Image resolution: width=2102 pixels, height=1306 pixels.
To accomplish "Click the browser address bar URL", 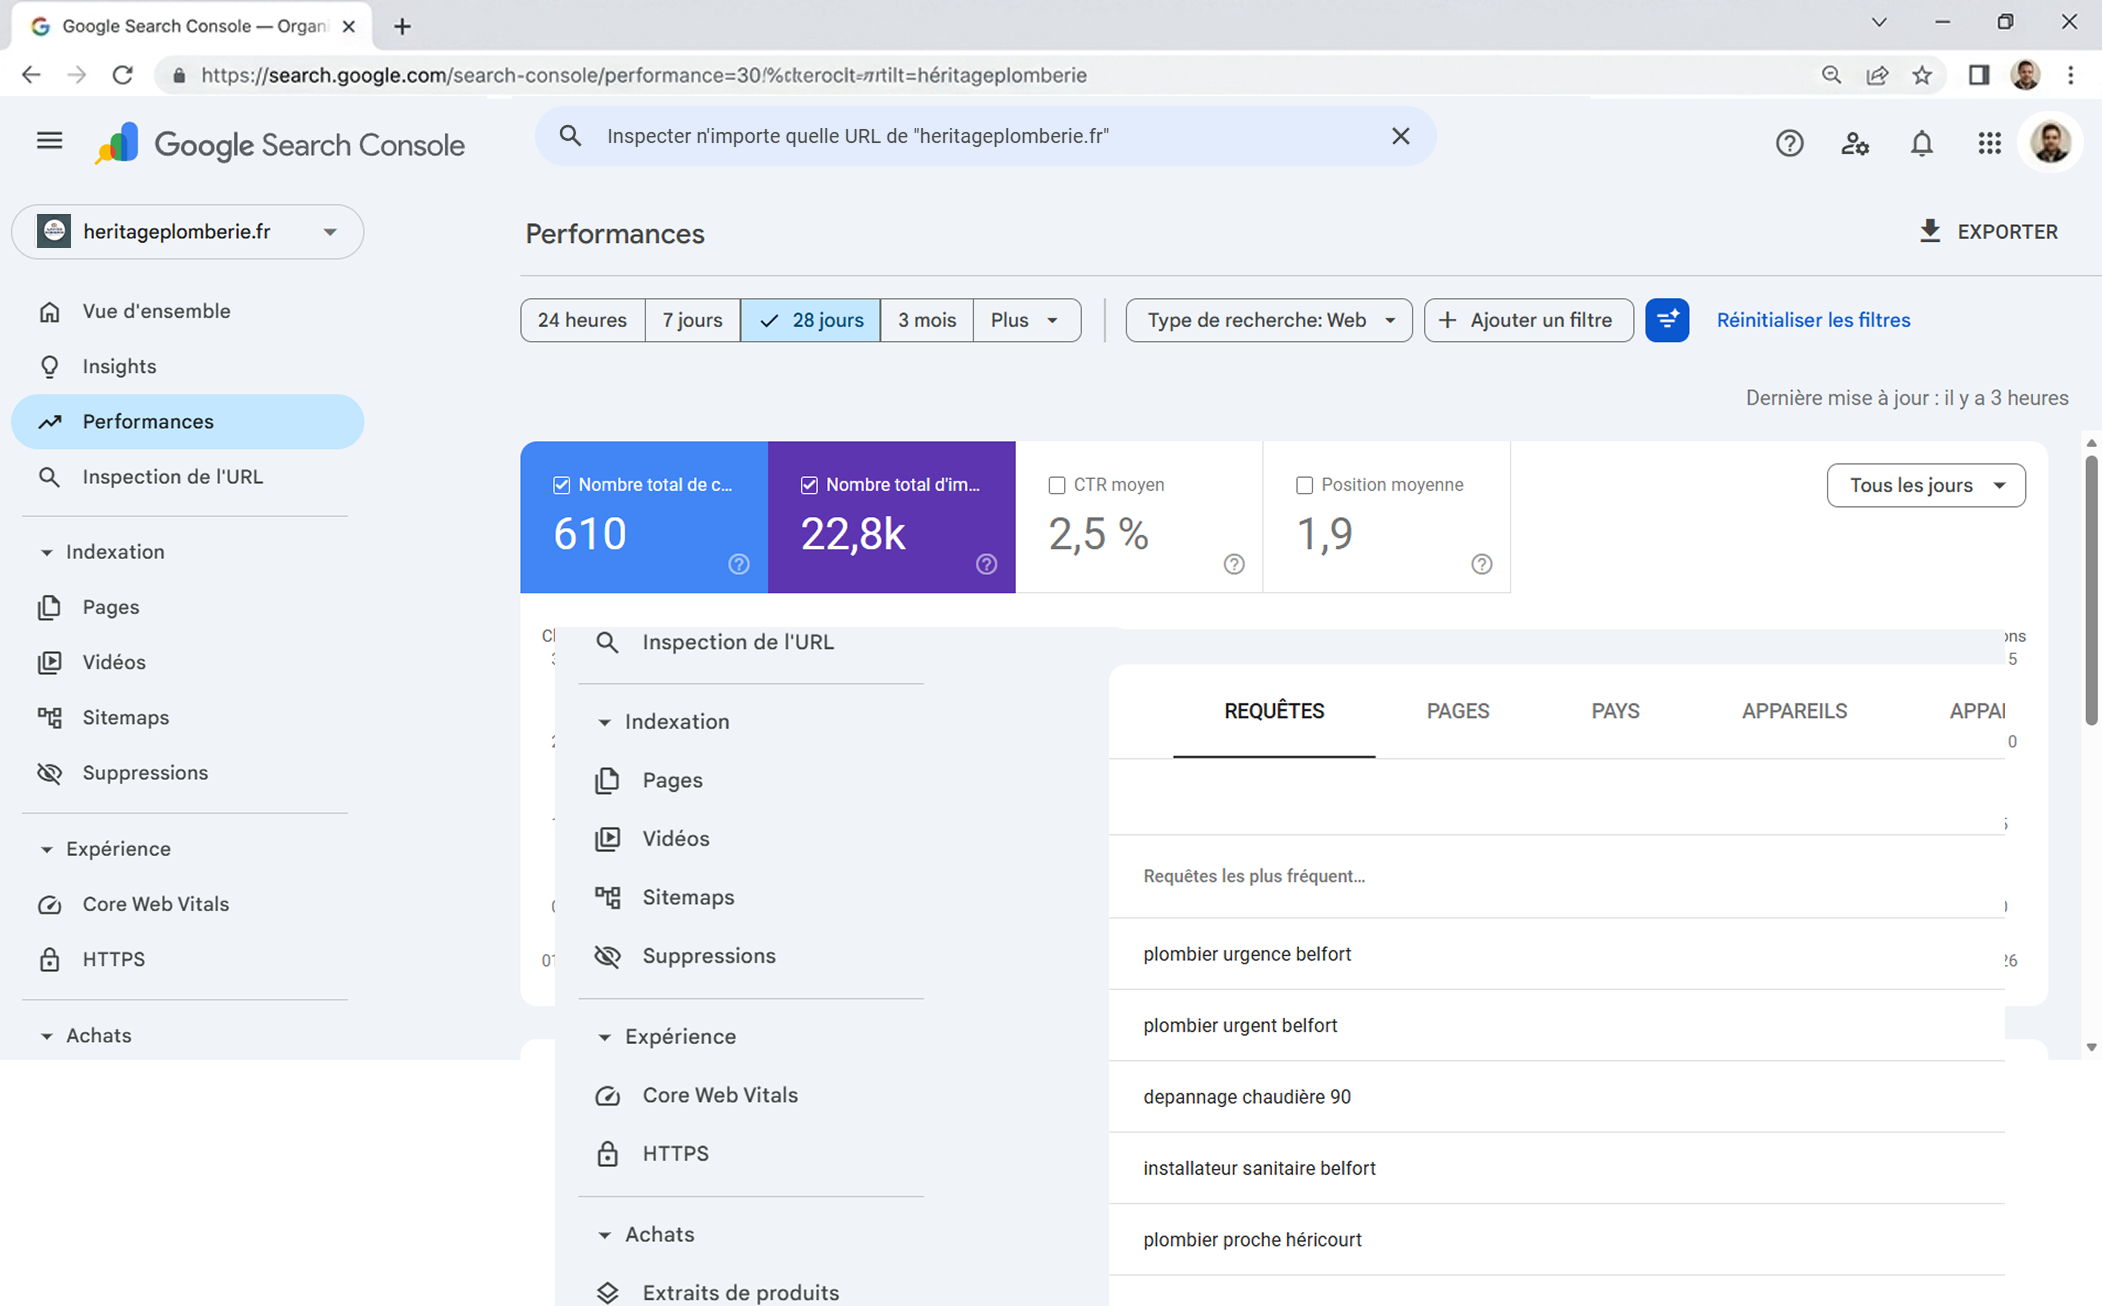I will click(x=643, y=75).
